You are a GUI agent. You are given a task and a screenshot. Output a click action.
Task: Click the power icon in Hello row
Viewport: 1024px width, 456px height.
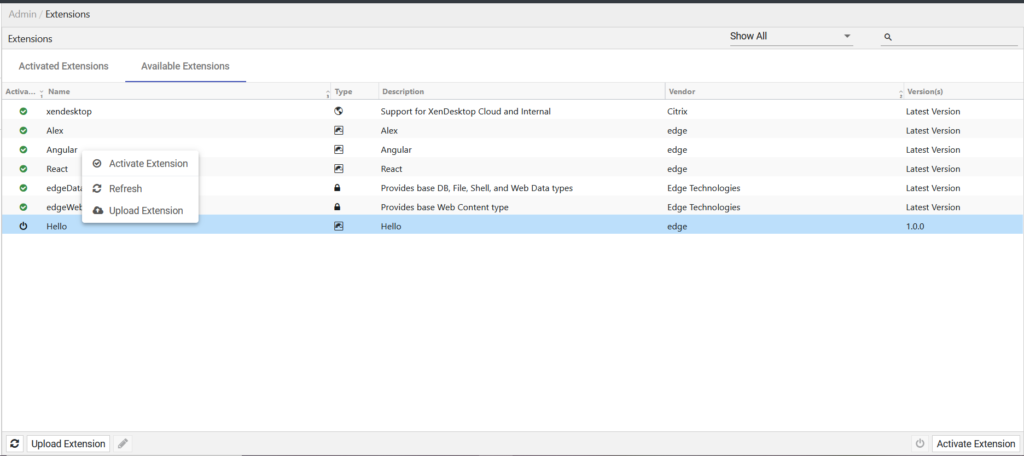point(24,226)
